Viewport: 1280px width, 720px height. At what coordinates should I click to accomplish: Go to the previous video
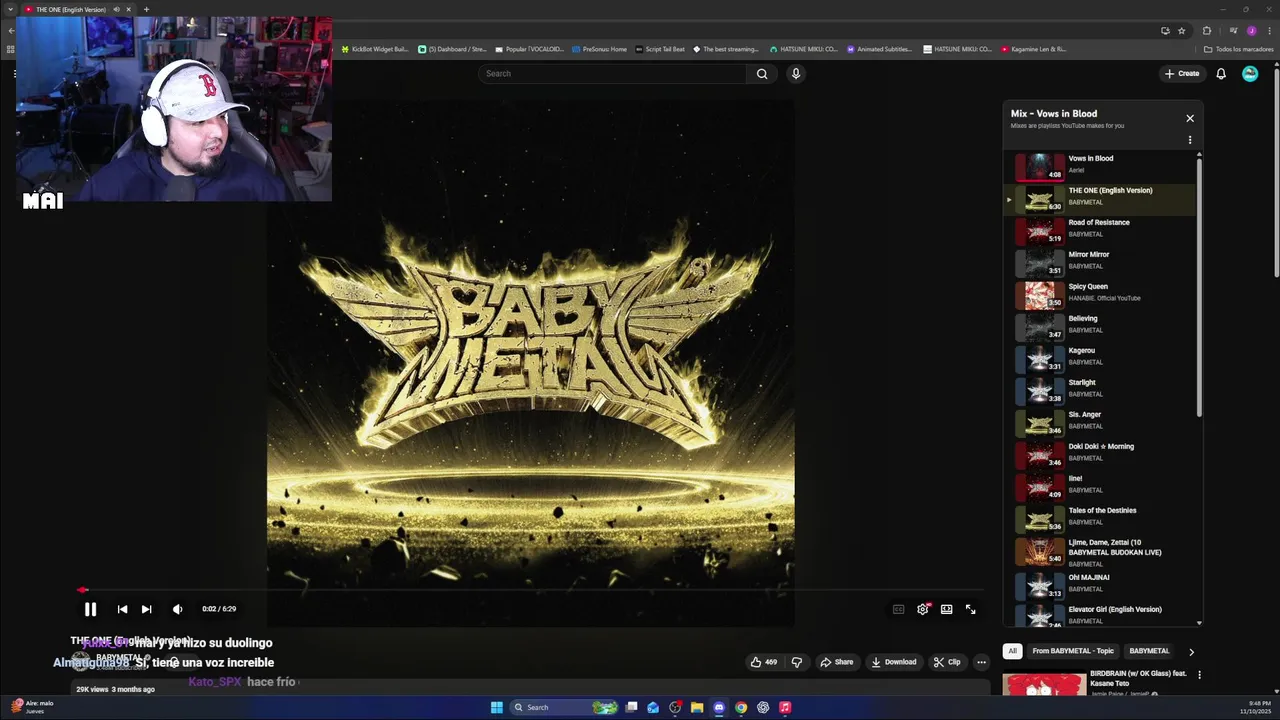coord(122,609)
